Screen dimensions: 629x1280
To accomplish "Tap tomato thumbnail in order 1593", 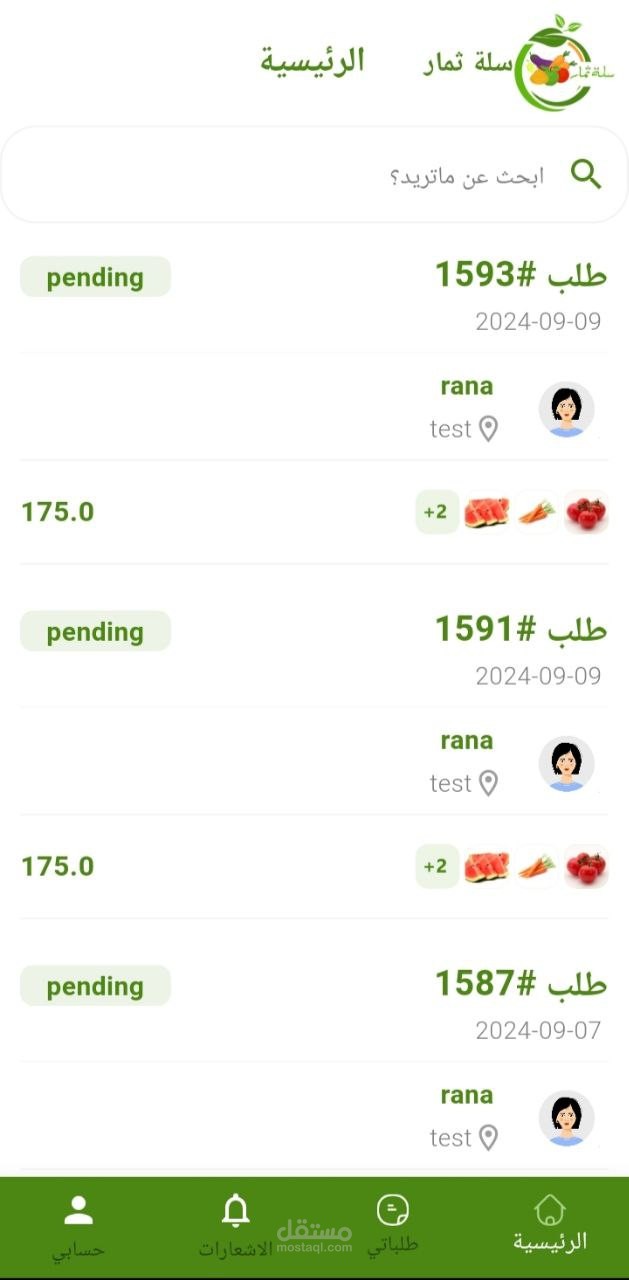I will (586, 512).
